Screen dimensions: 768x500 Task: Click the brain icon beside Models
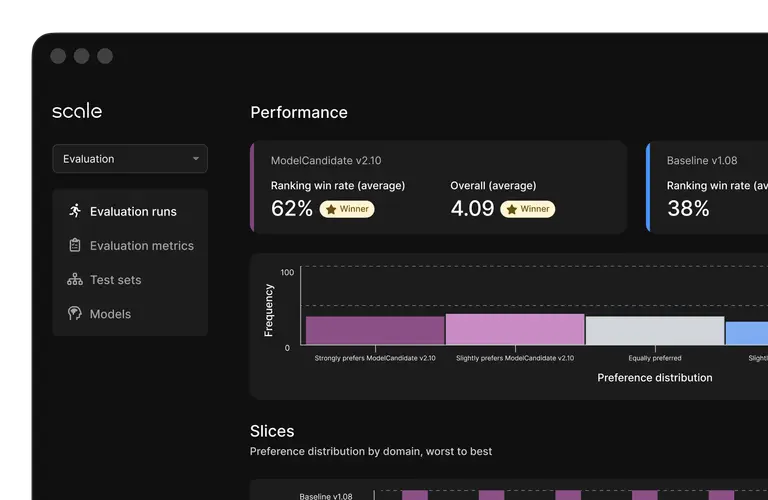point(75,313)
